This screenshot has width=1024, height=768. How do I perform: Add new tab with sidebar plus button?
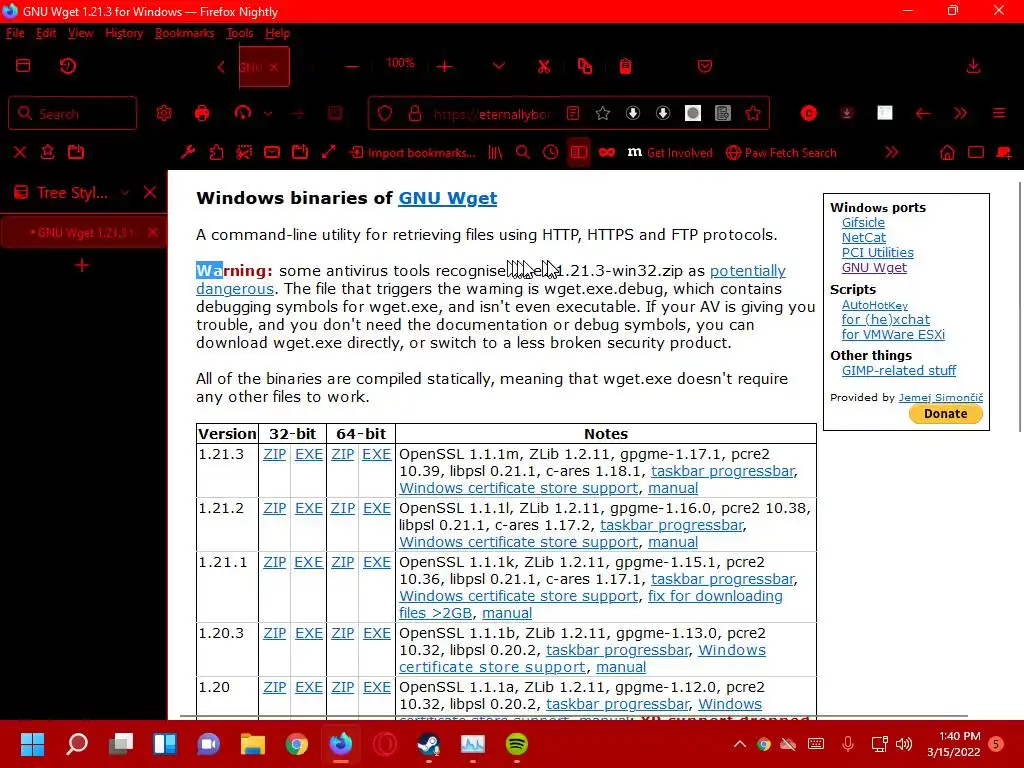click(82, 265)
